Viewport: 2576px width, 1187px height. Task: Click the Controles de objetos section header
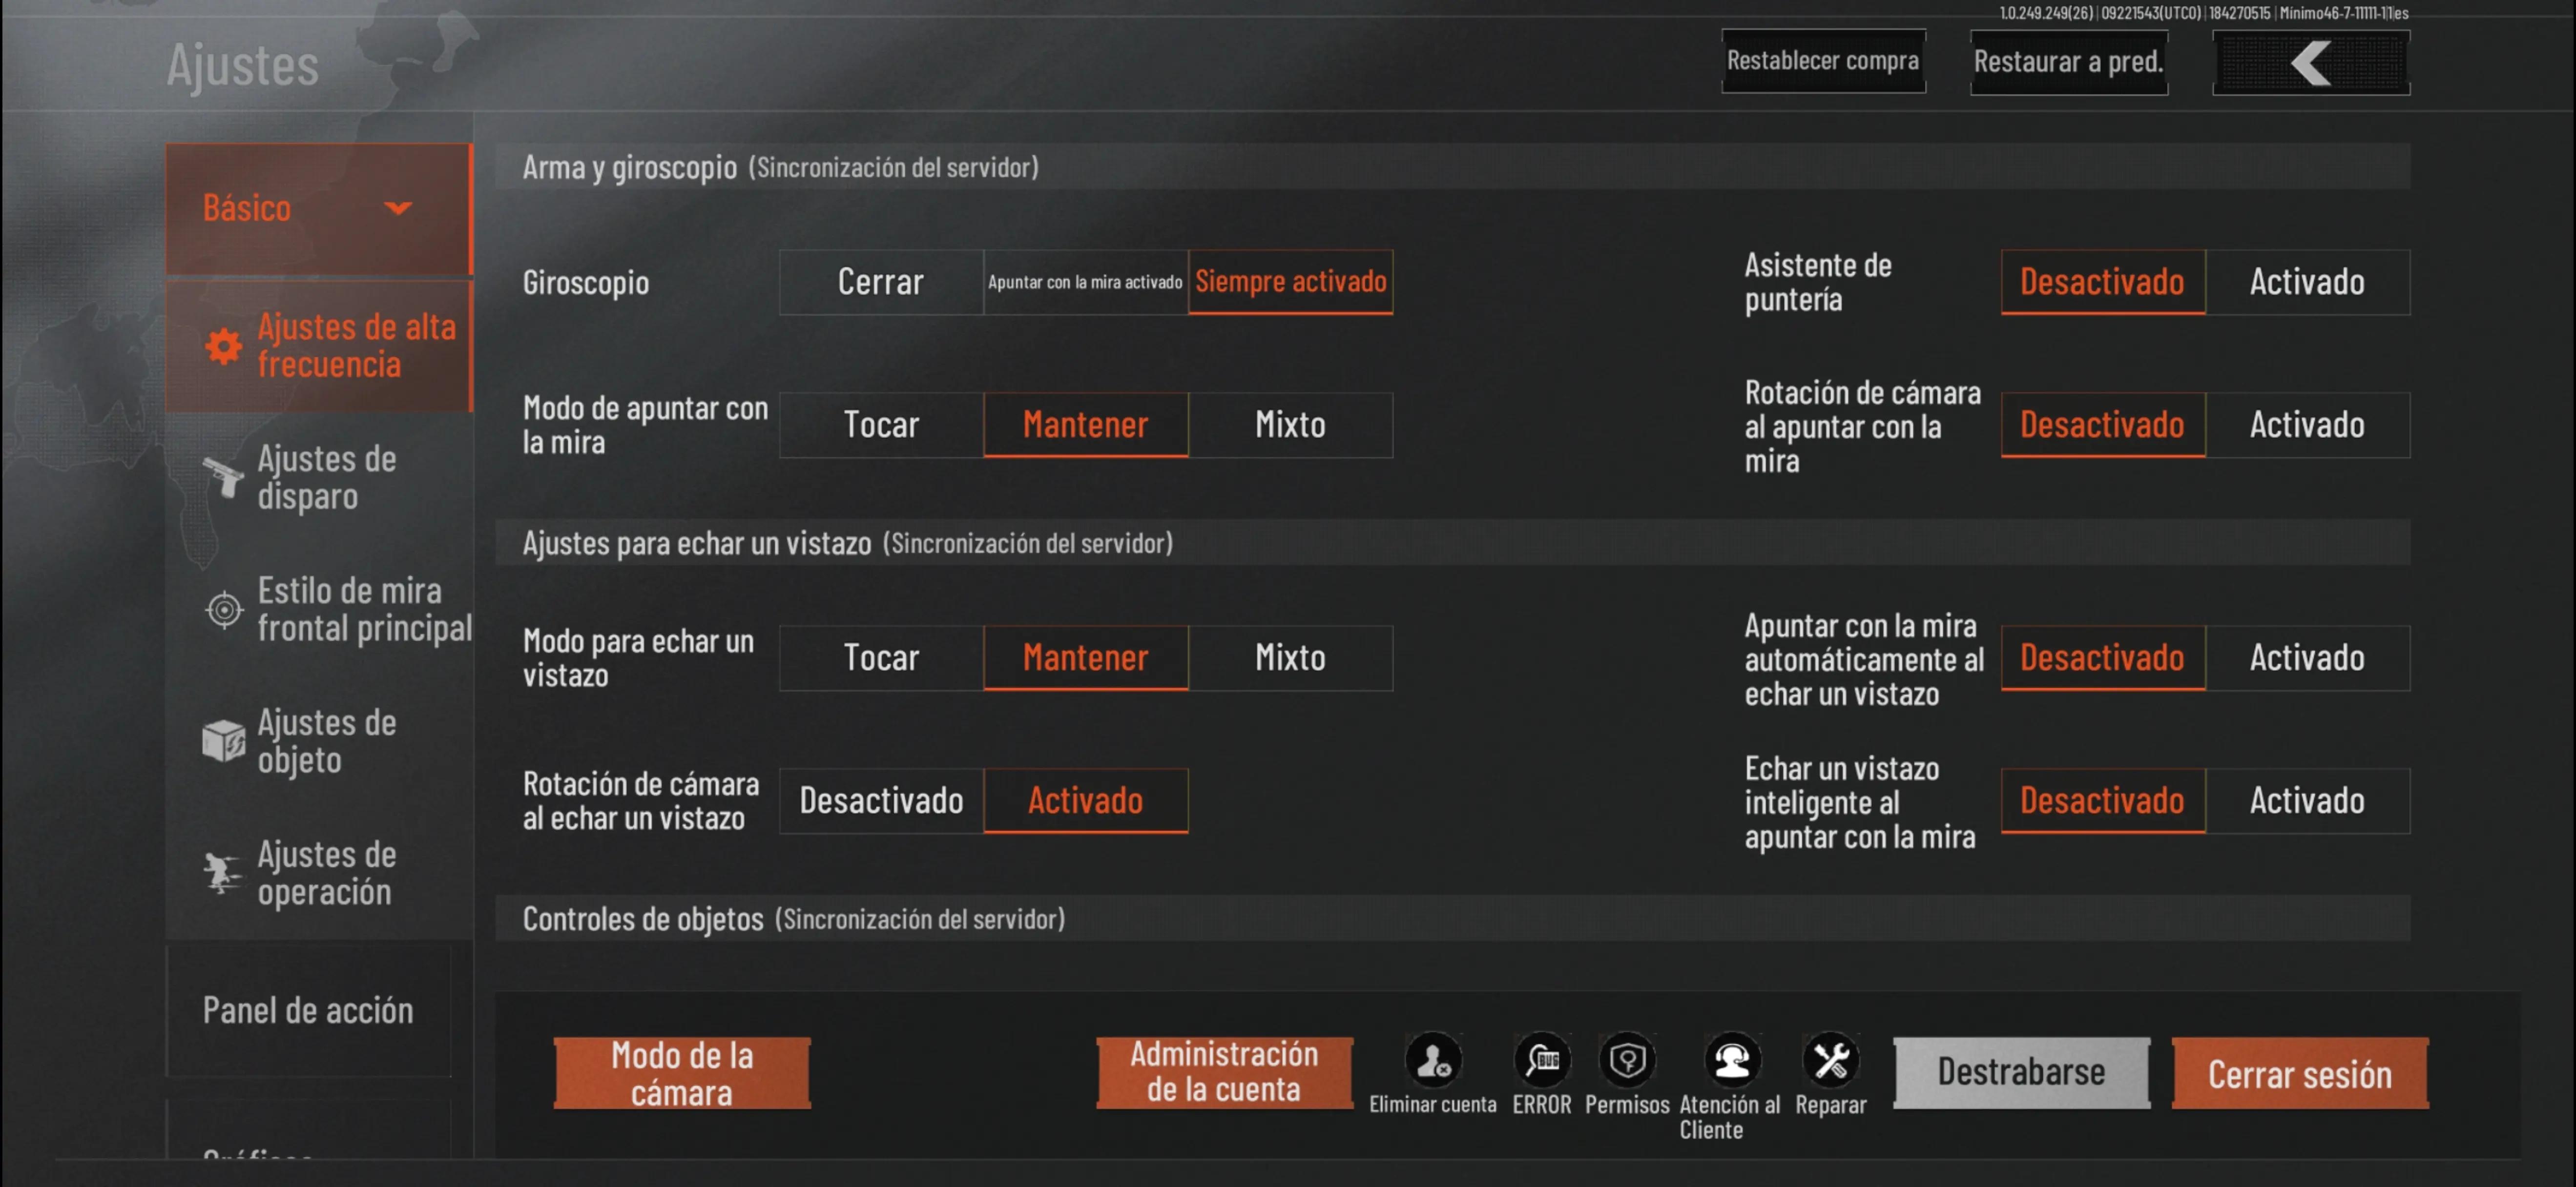(1452, 919)
